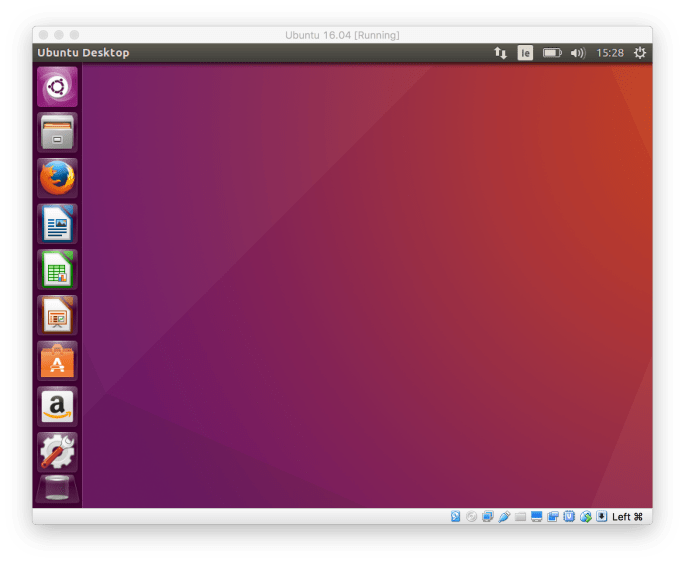The image size is (685, 563).
Task: Click the 'Ubuntu 16.04 [Running]' window title
Action: coord(342,35)
